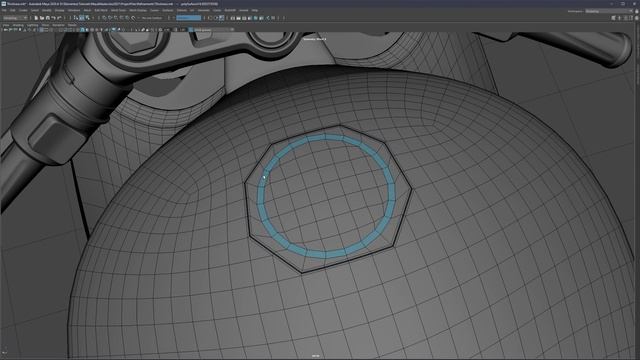Click the Open Scene folder icon

[x=42, y=18]
